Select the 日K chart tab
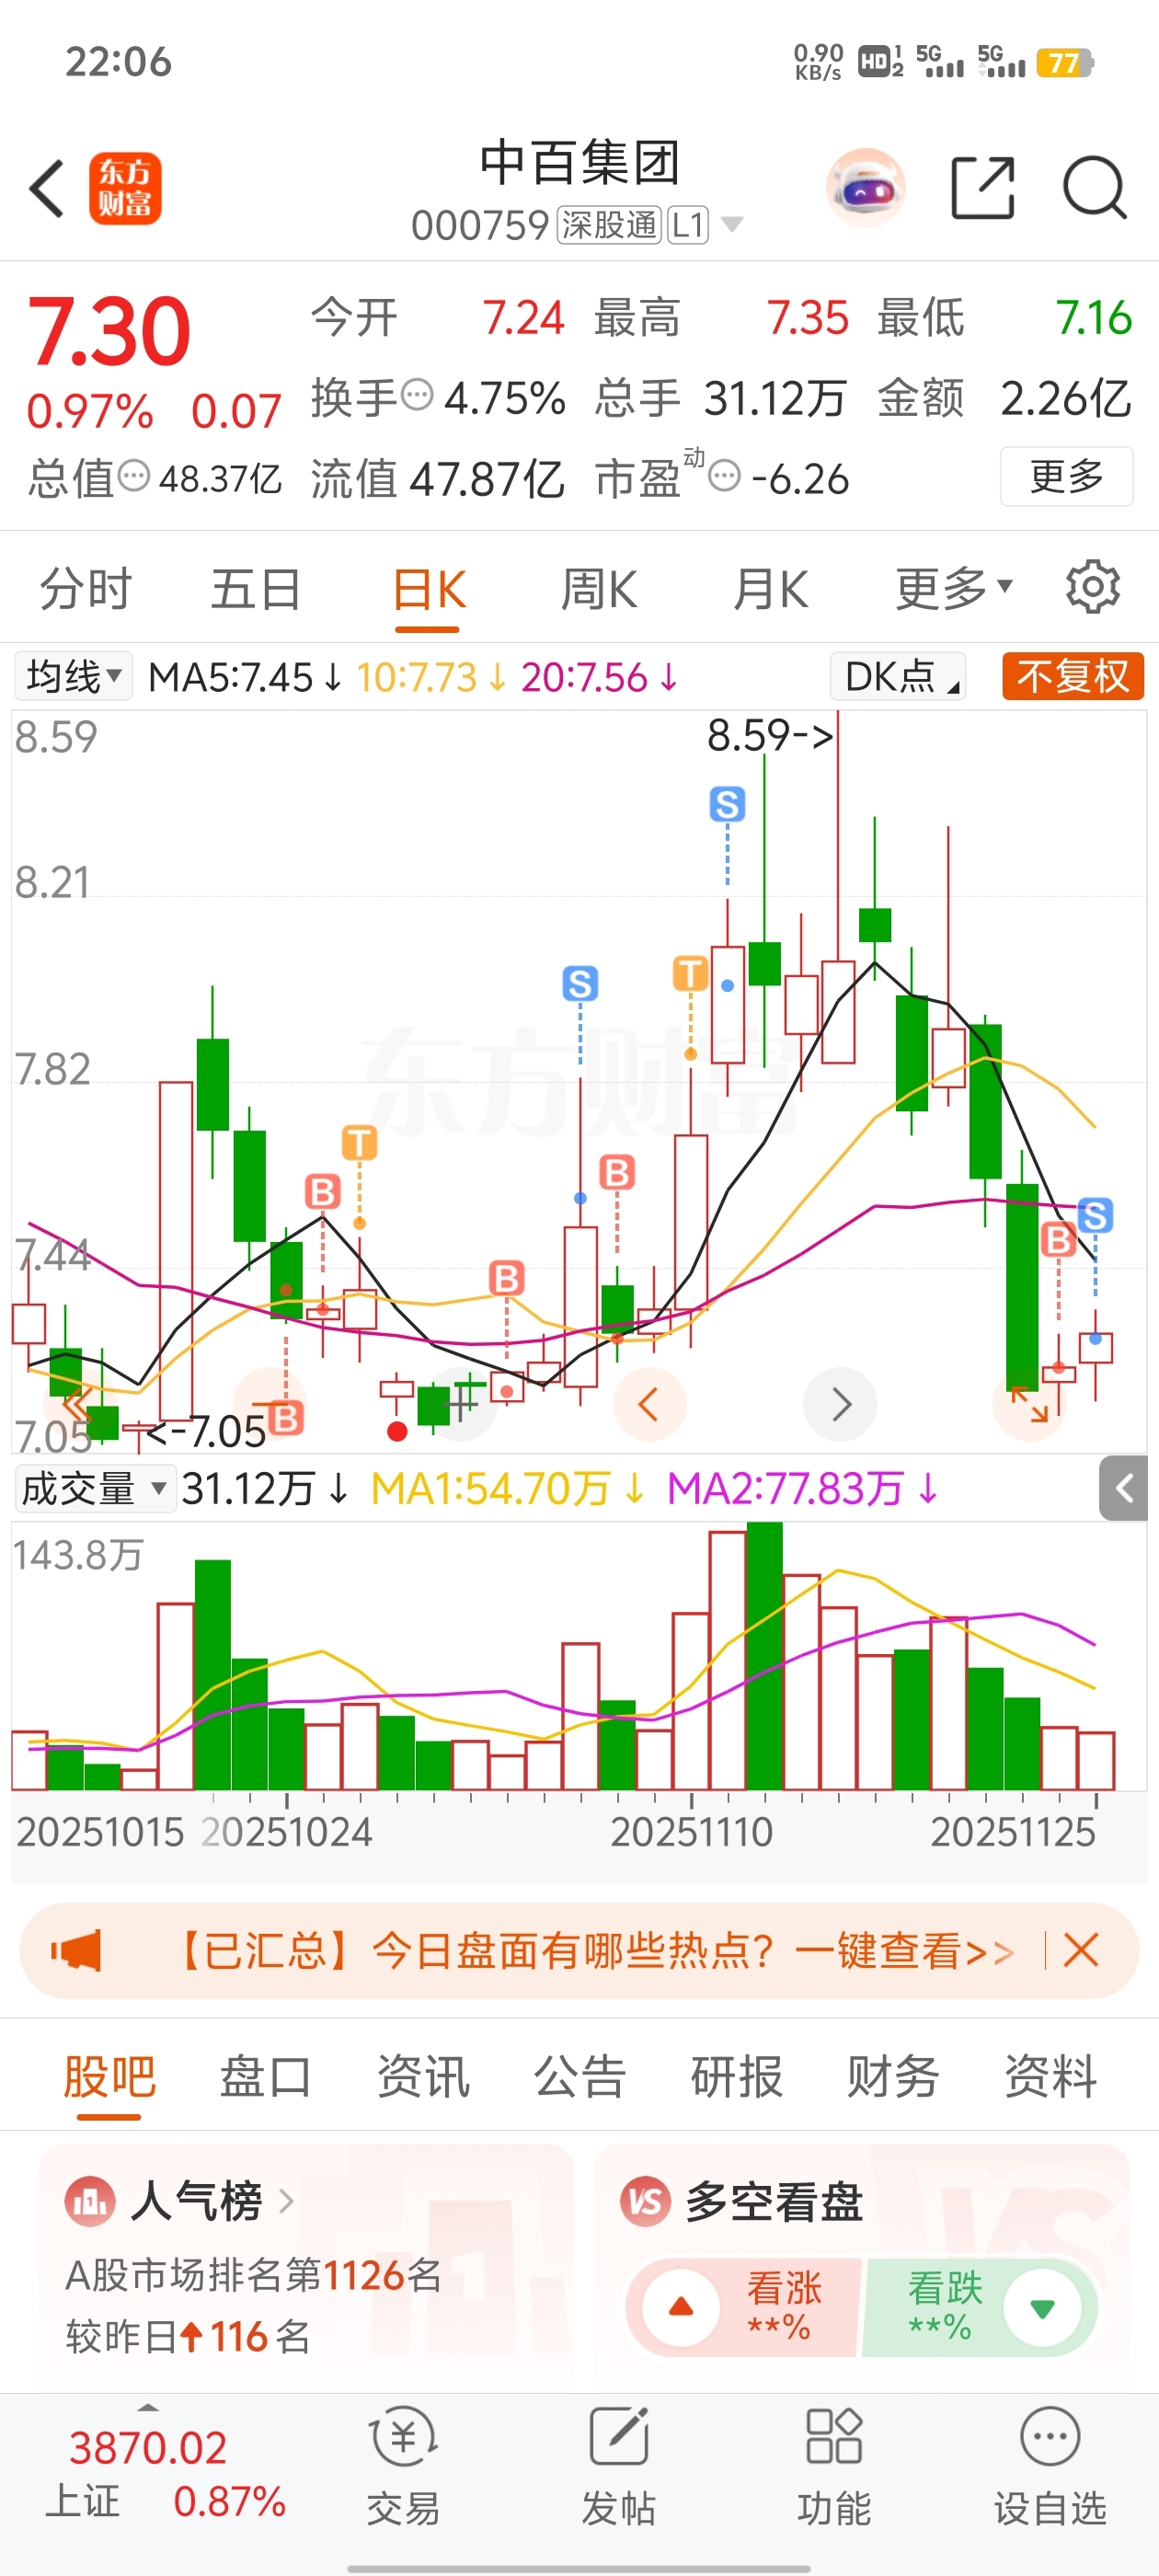The width and height of the screenshot is (1159, 2576). (428, 590)
